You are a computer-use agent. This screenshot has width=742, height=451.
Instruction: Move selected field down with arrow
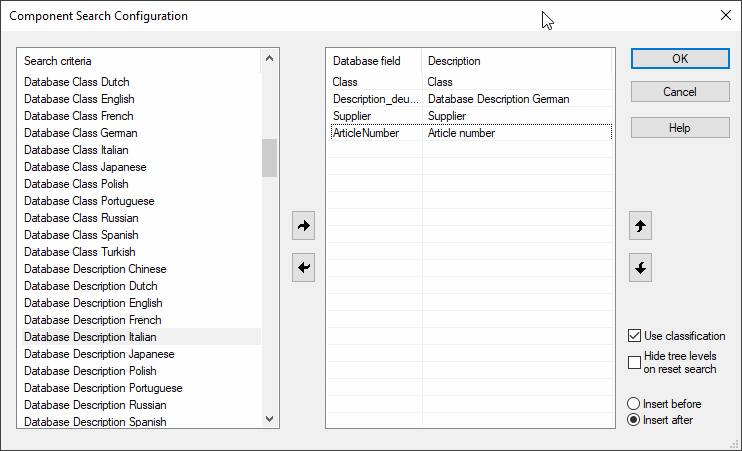coord(640,268)
